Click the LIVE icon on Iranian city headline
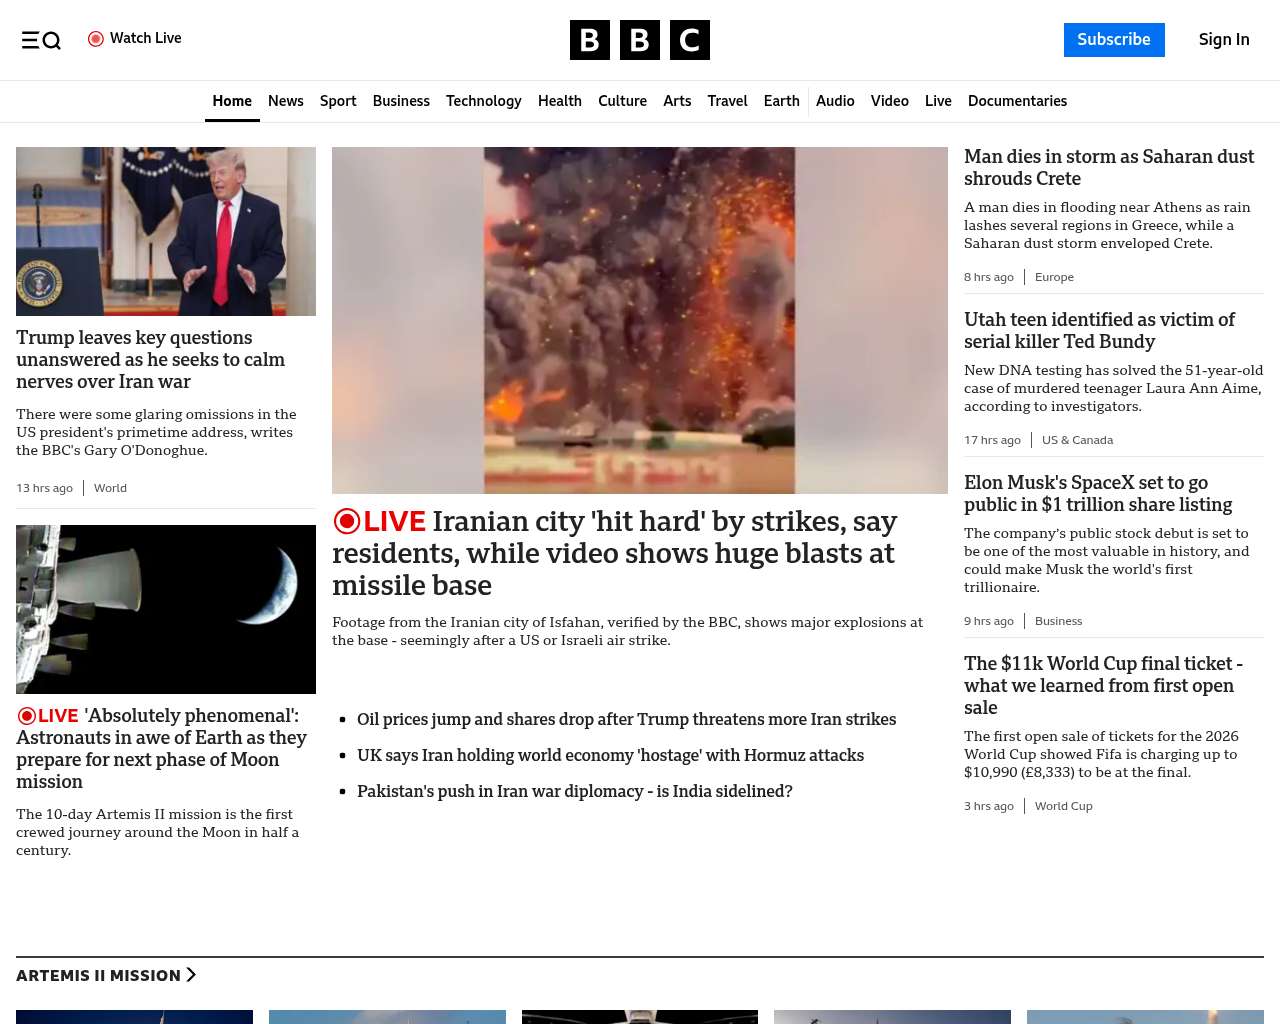Image resolution: width=1280 pixels, height=1024 pixels. tap(347, 521)
